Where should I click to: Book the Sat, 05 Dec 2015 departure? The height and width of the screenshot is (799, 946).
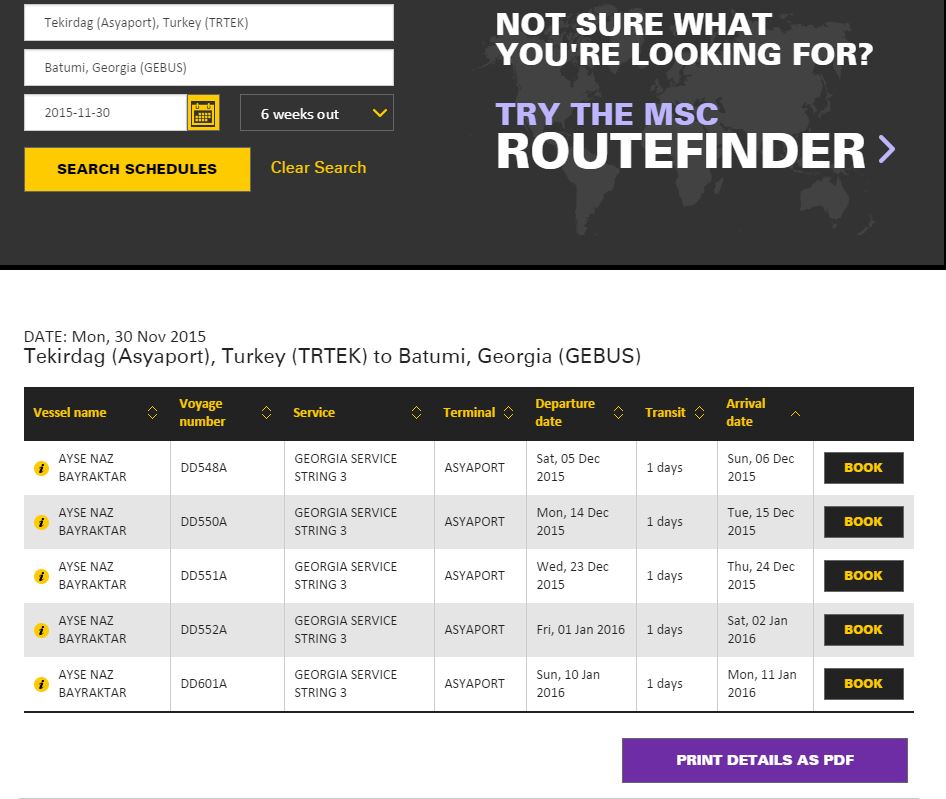(x=863, y=468)
